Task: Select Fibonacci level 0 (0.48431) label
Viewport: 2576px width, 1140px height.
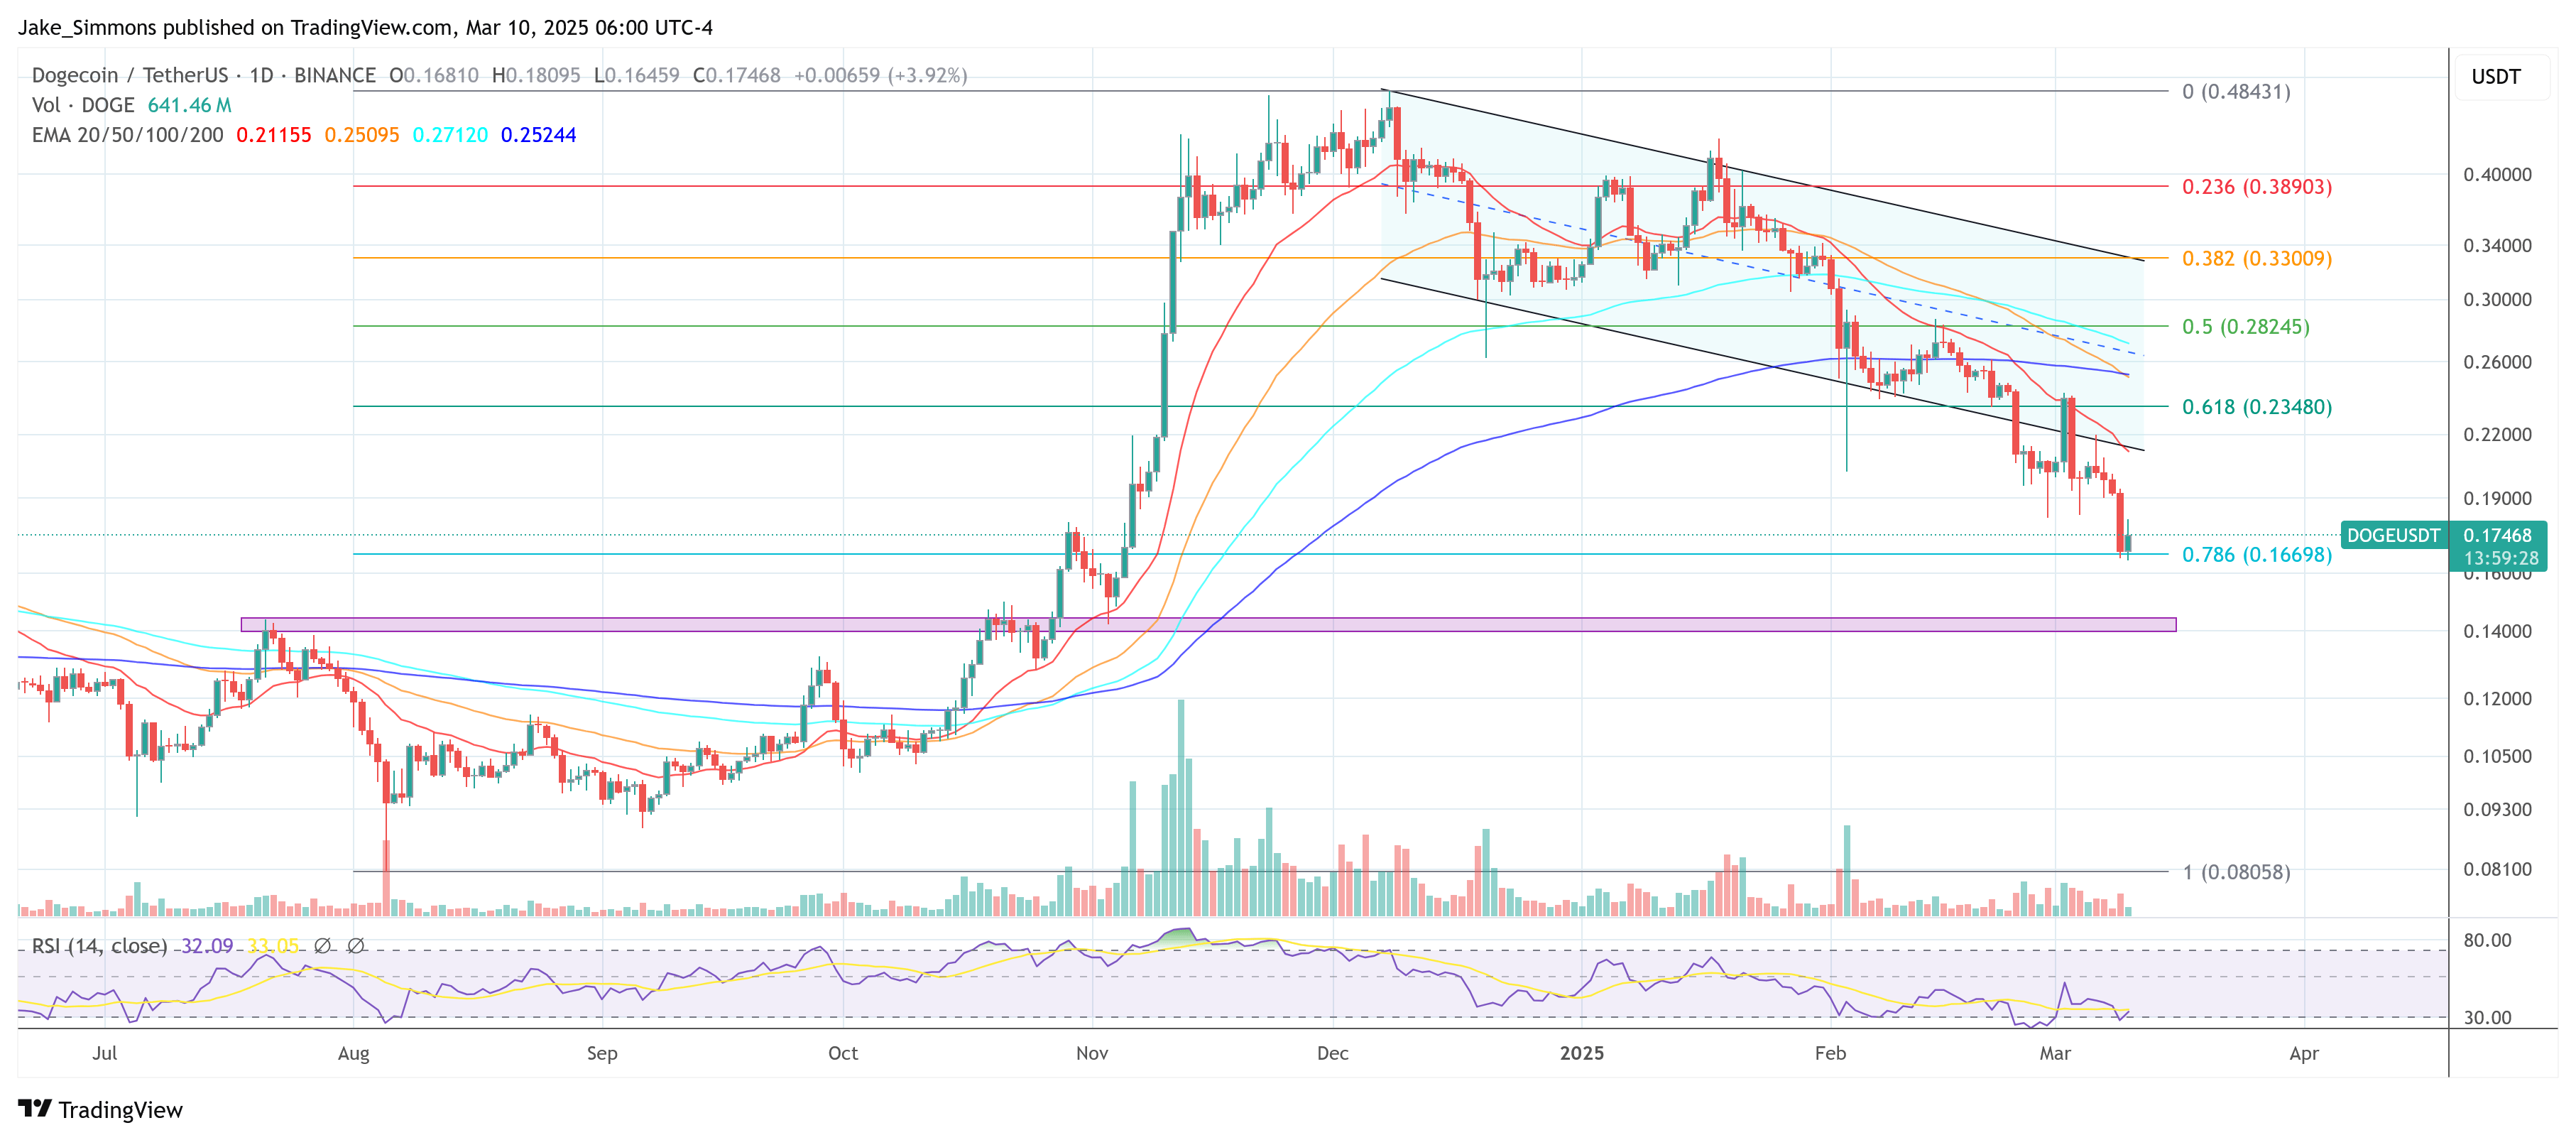Action: tap(2236, 92)
